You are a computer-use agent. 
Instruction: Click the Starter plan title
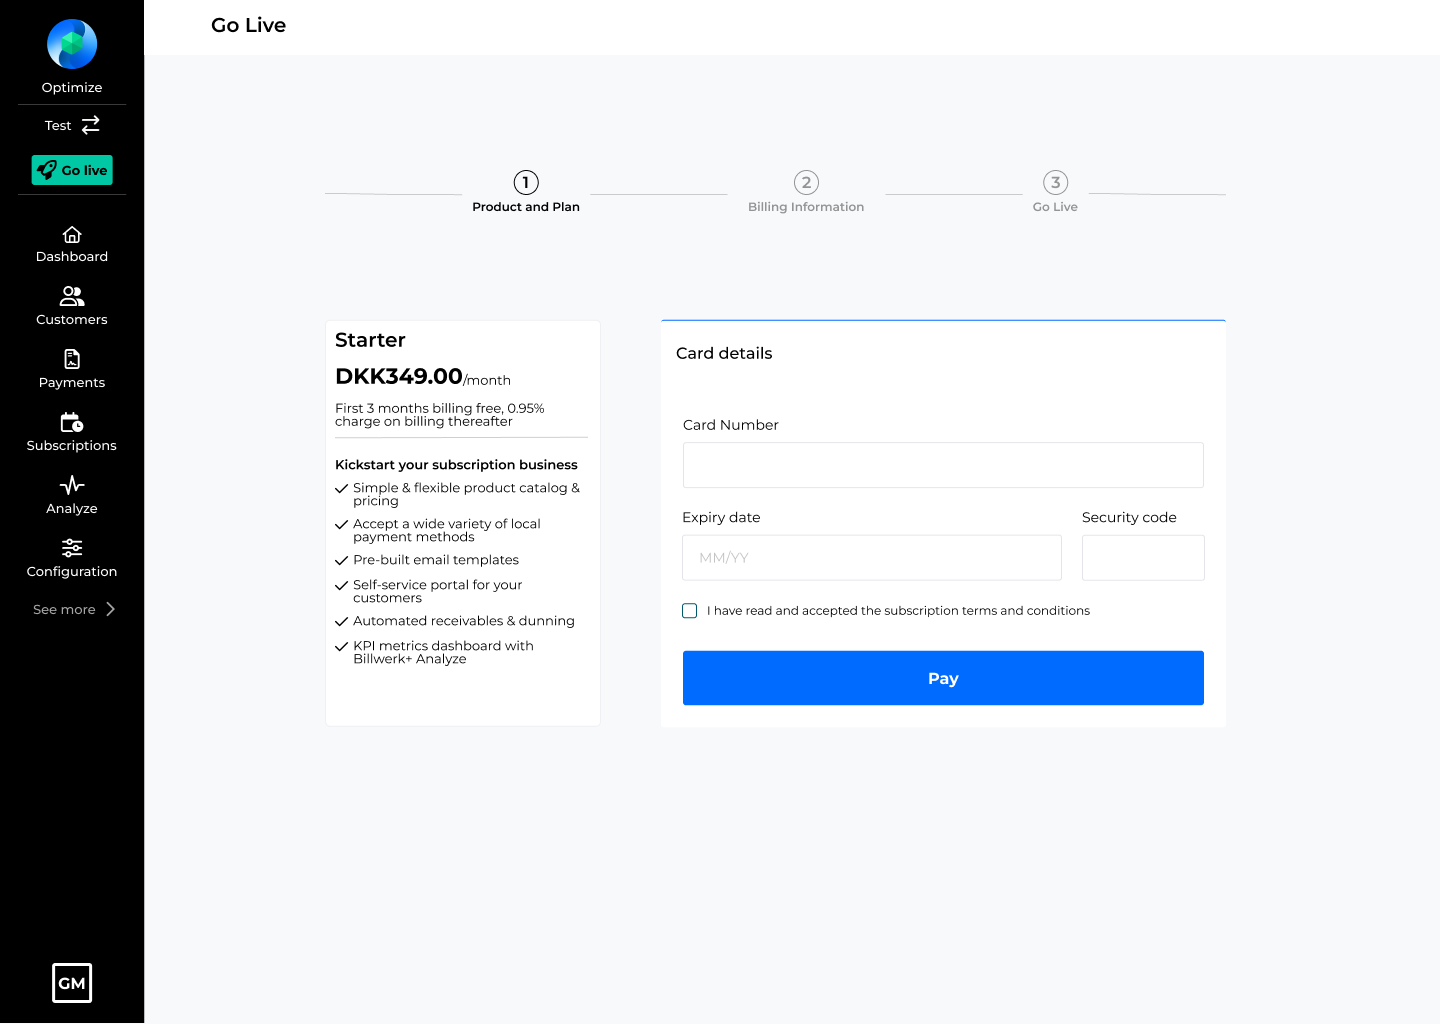point(370,340)
